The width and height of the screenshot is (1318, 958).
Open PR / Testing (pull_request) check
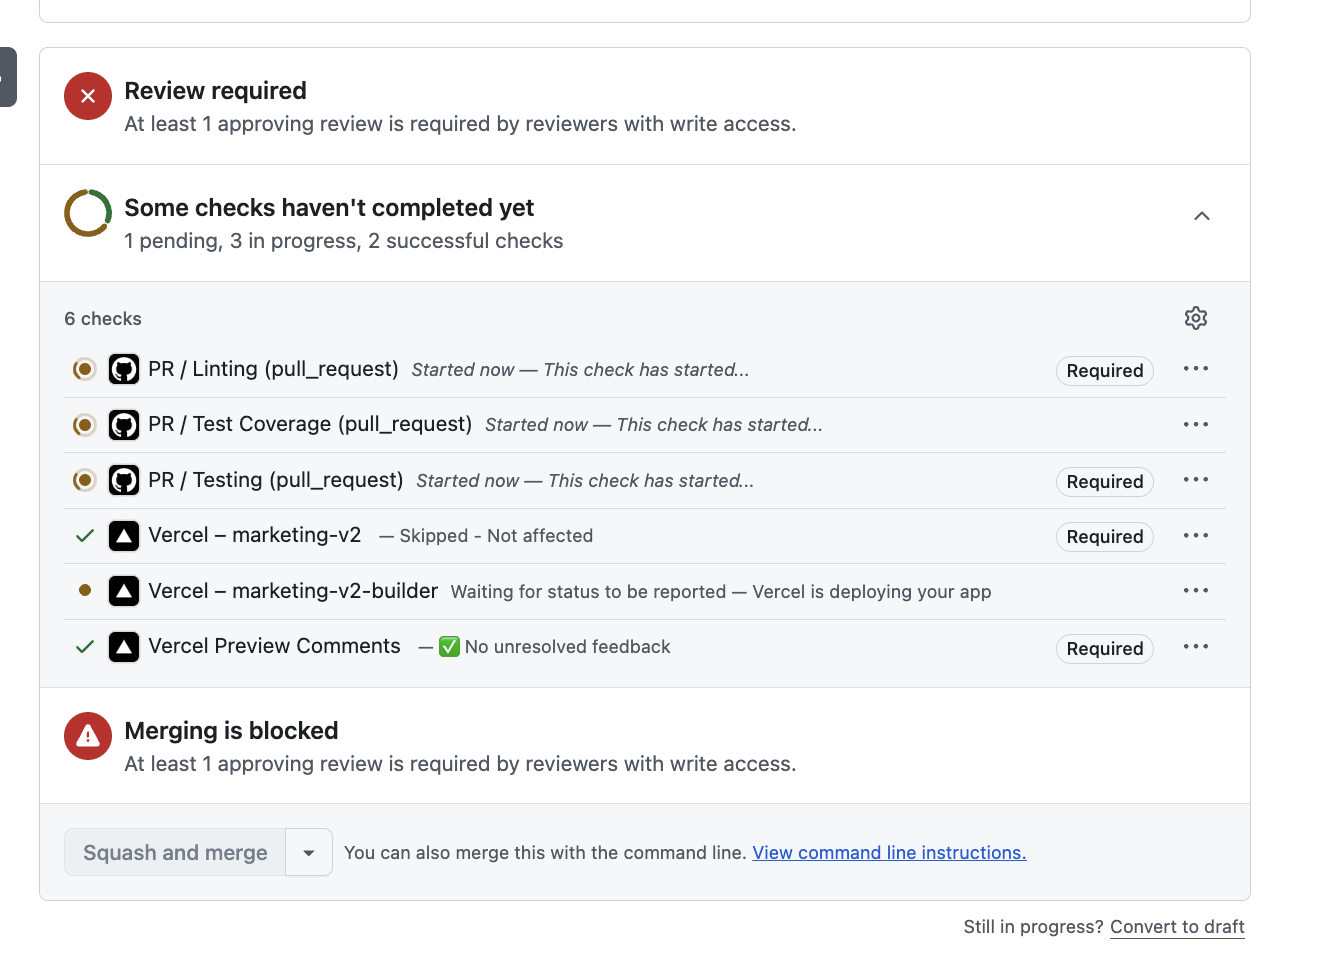point(275,480)
